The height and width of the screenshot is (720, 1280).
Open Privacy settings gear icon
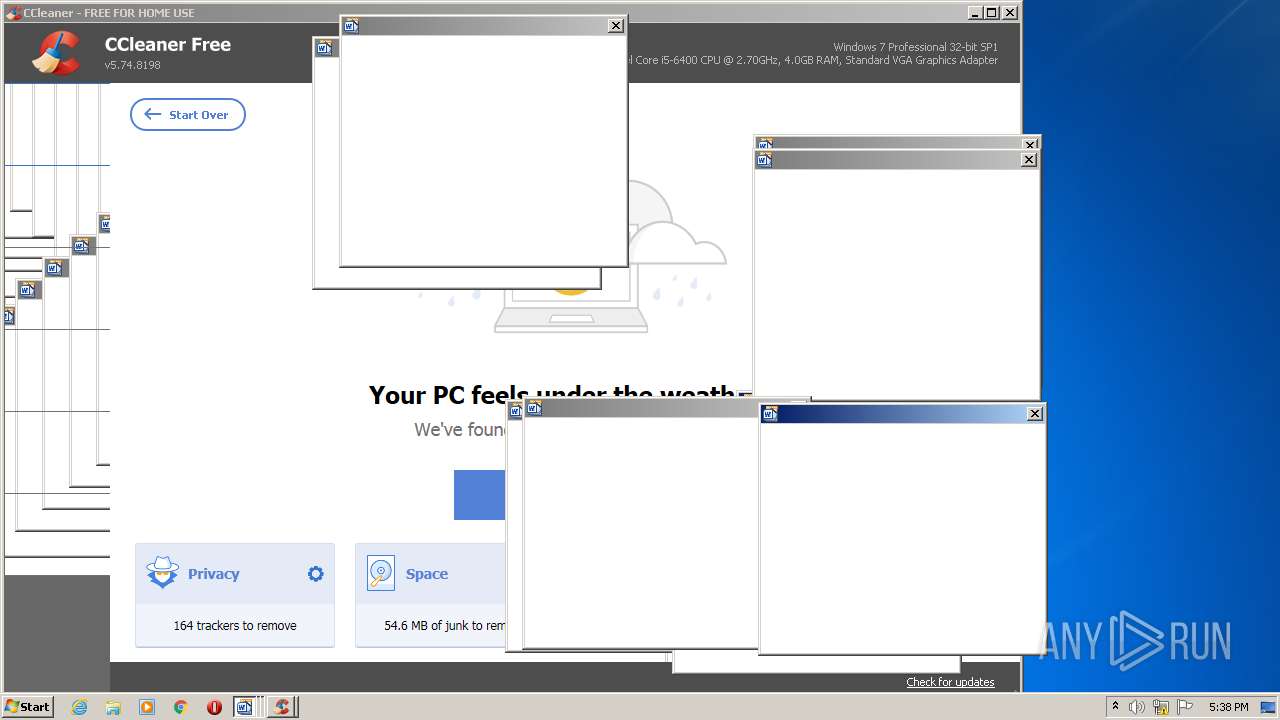(x=316, y=574)
